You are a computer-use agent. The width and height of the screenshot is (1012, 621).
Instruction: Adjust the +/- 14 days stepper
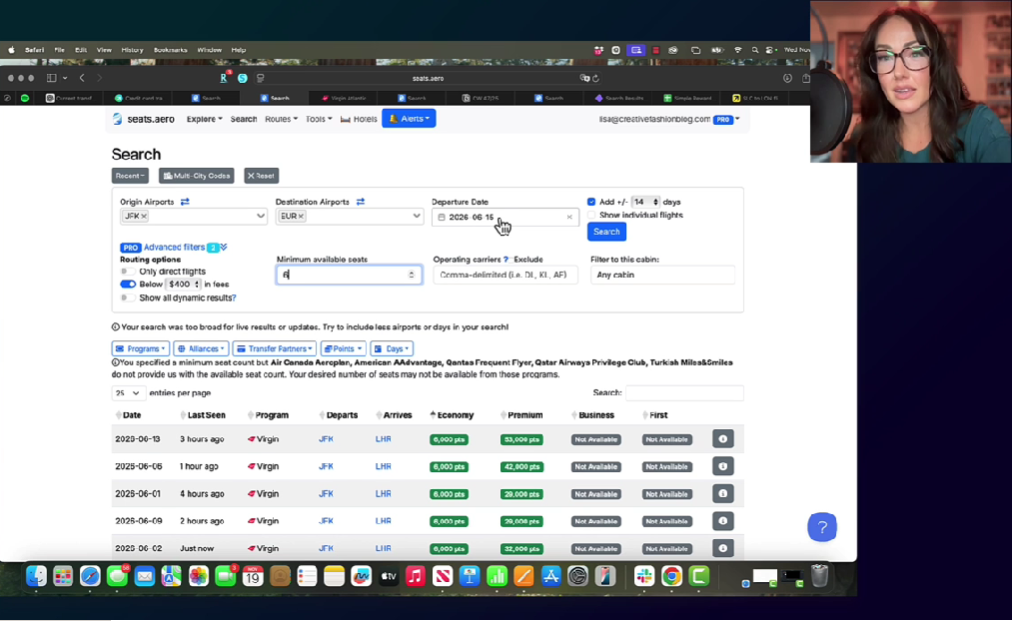(656, 202)
